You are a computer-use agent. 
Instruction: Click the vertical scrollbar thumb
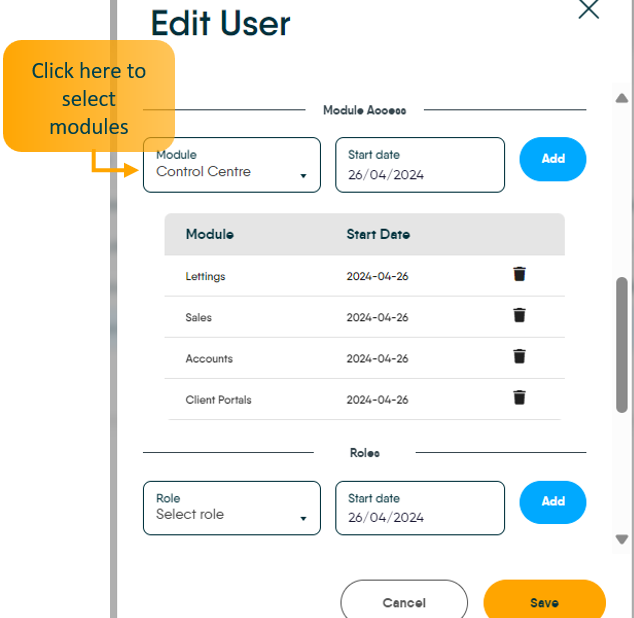tap(622, 343)
